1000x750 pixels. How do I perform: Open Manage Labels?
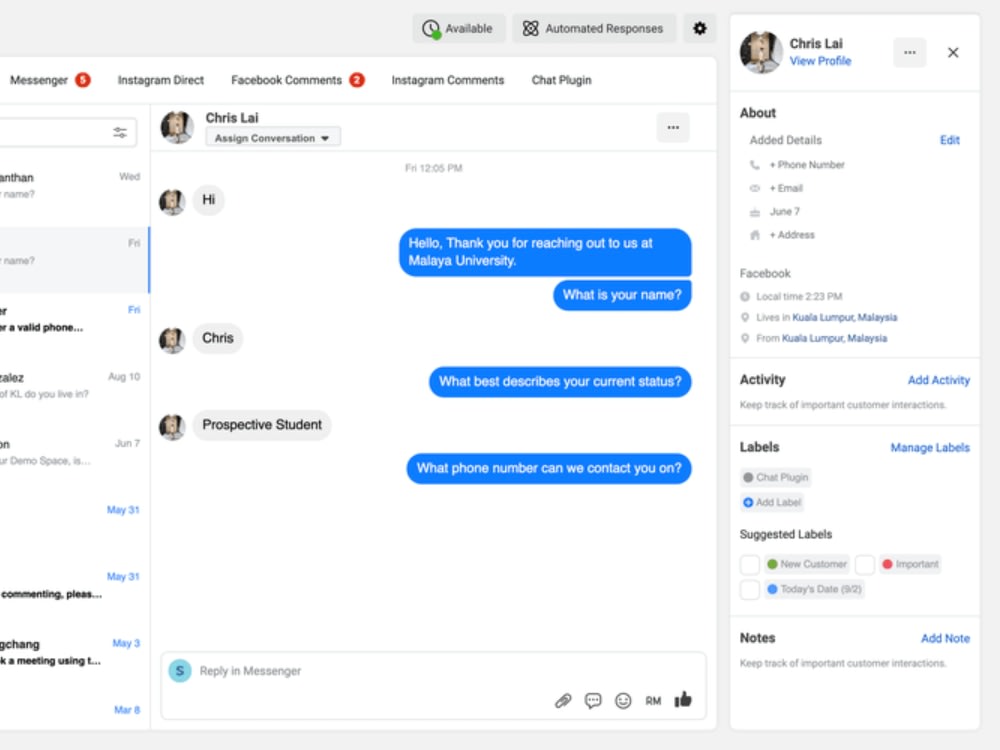930,448
